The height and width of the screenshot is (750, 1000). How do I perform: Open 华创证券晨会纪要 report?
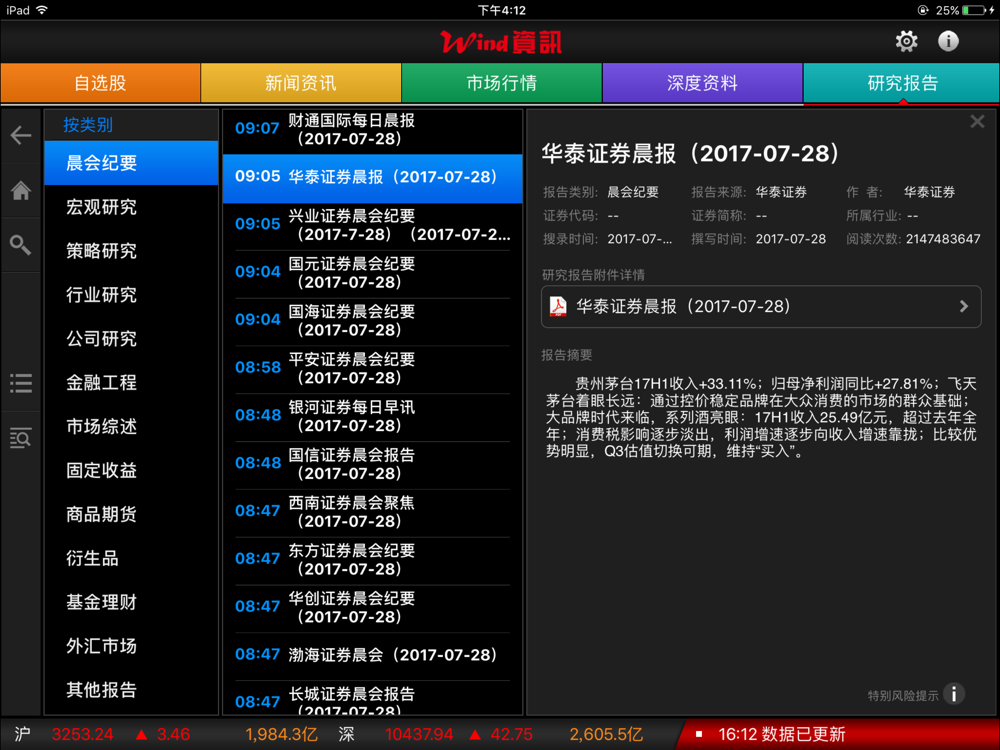click(x=372, y=608)
